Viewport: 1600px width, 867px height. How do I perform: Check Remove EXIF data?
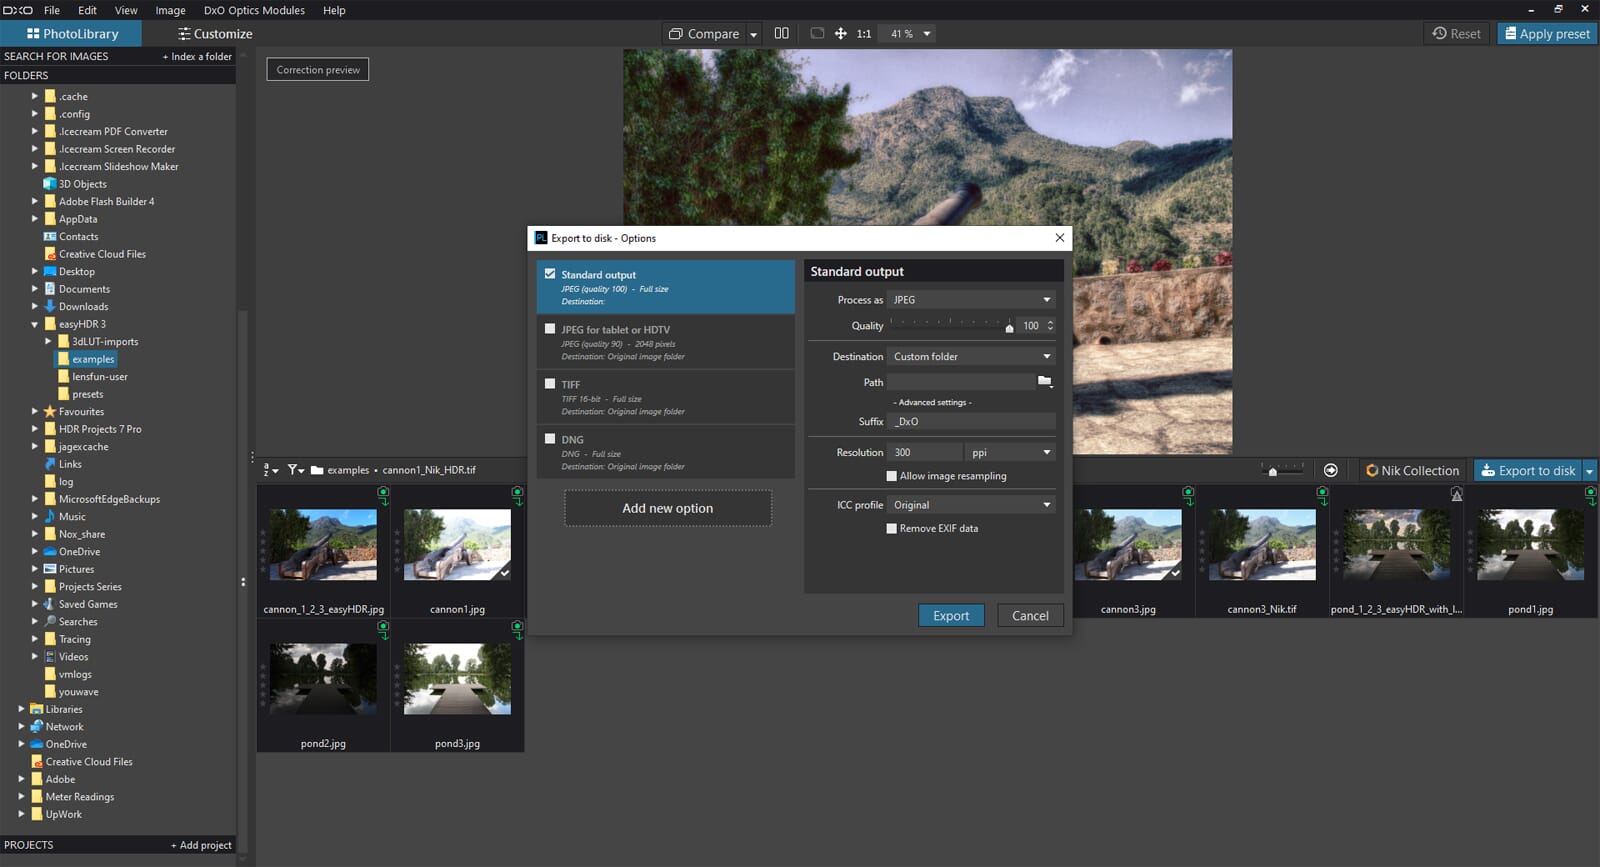pos(892,528)
